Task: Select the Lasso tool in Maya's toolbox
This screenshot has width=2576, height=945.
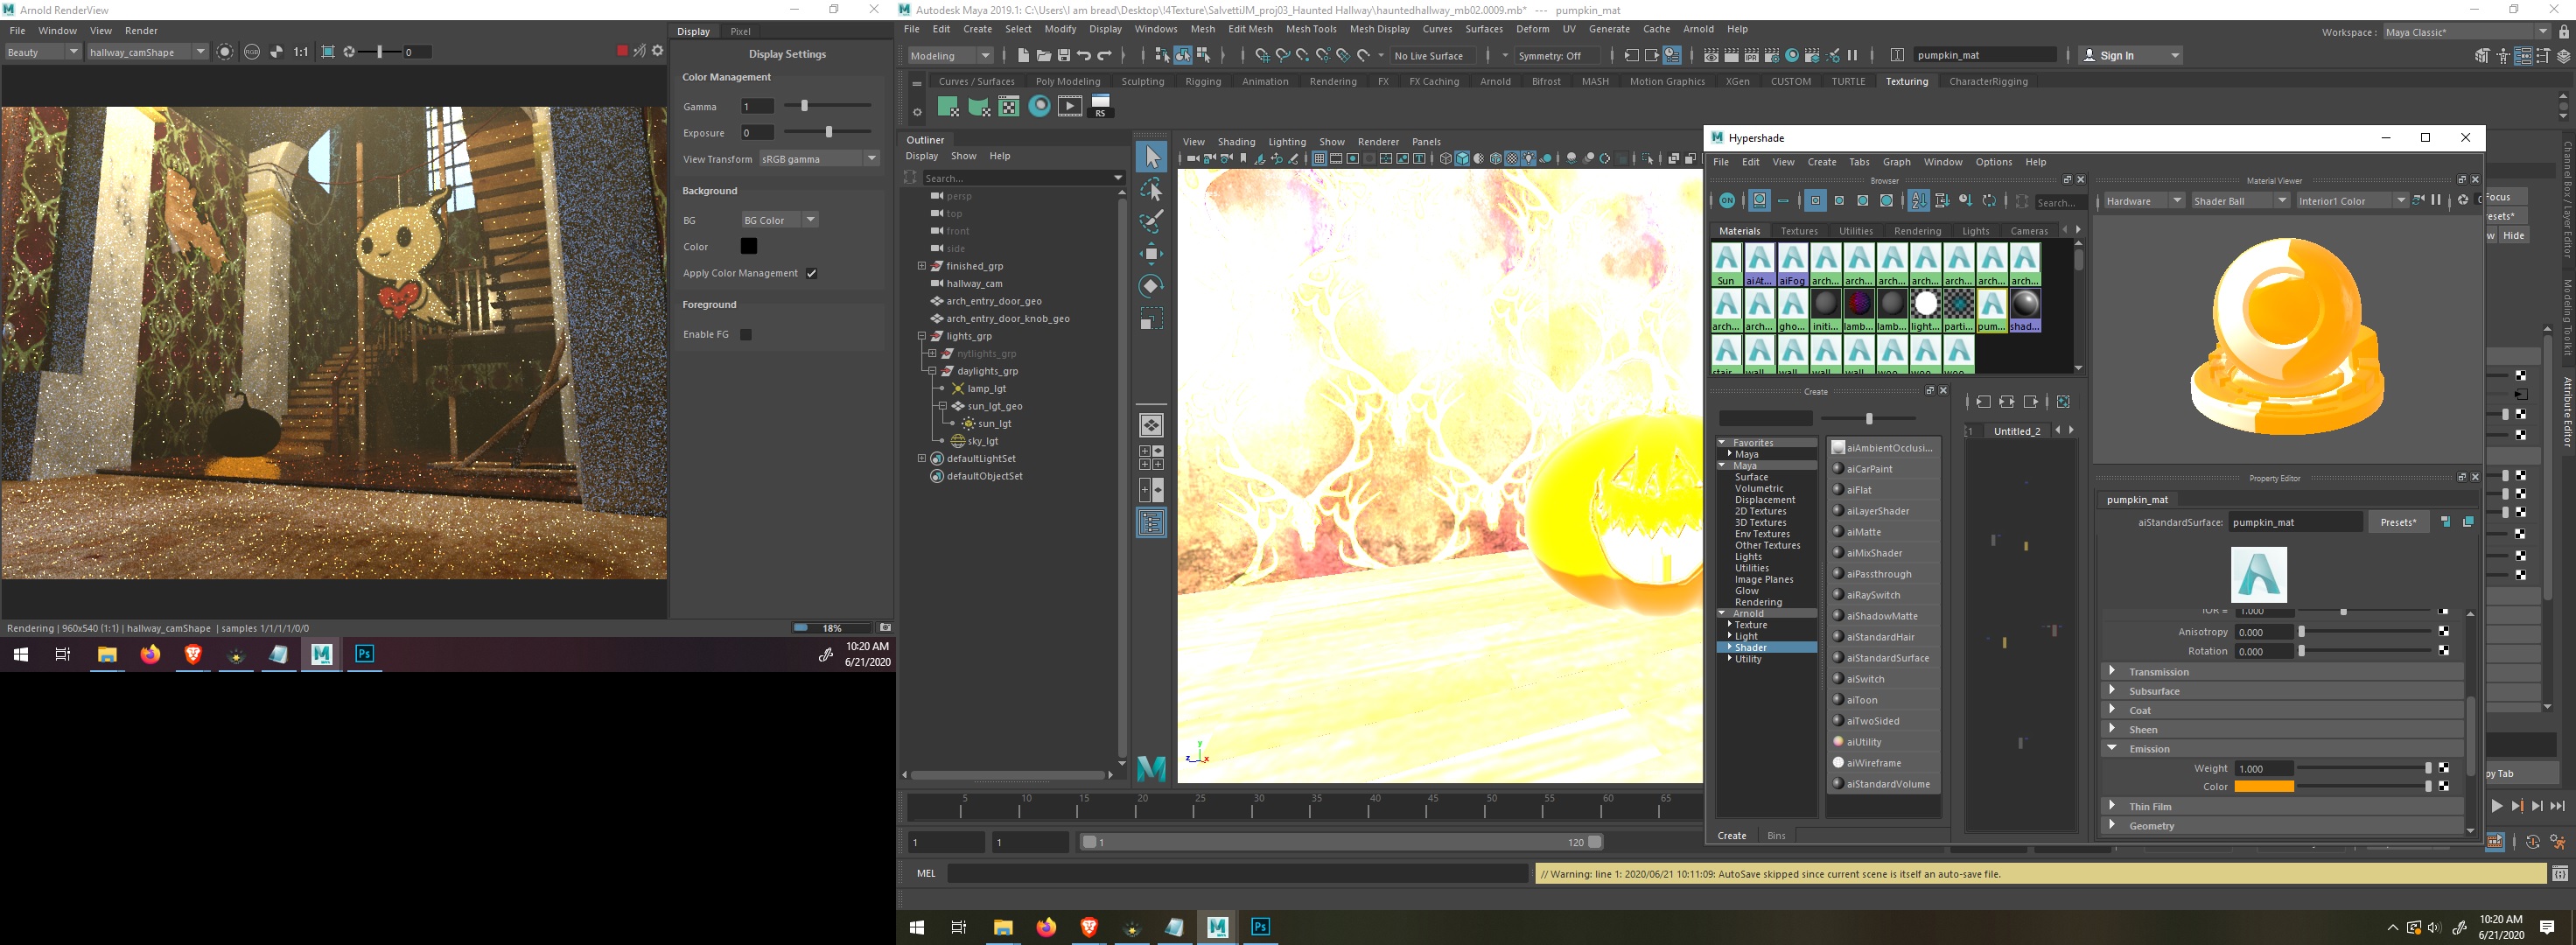Action: click(1152, 189)
